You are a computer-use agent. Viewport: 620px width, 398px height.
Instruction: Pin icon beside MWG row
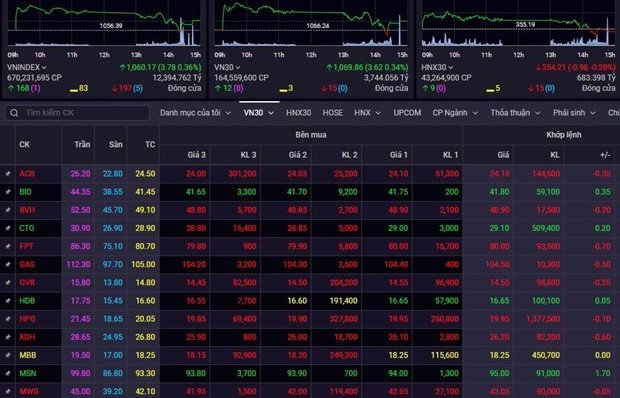point(8,392)
